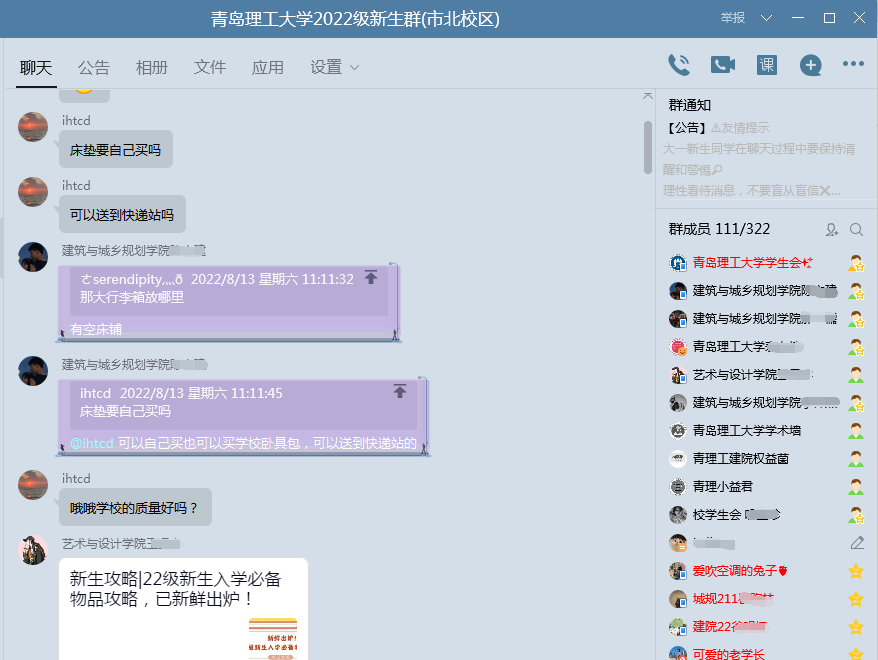Switch to the 公告 tab
This screenshot has height=660, width=878.
coord(94,68)
